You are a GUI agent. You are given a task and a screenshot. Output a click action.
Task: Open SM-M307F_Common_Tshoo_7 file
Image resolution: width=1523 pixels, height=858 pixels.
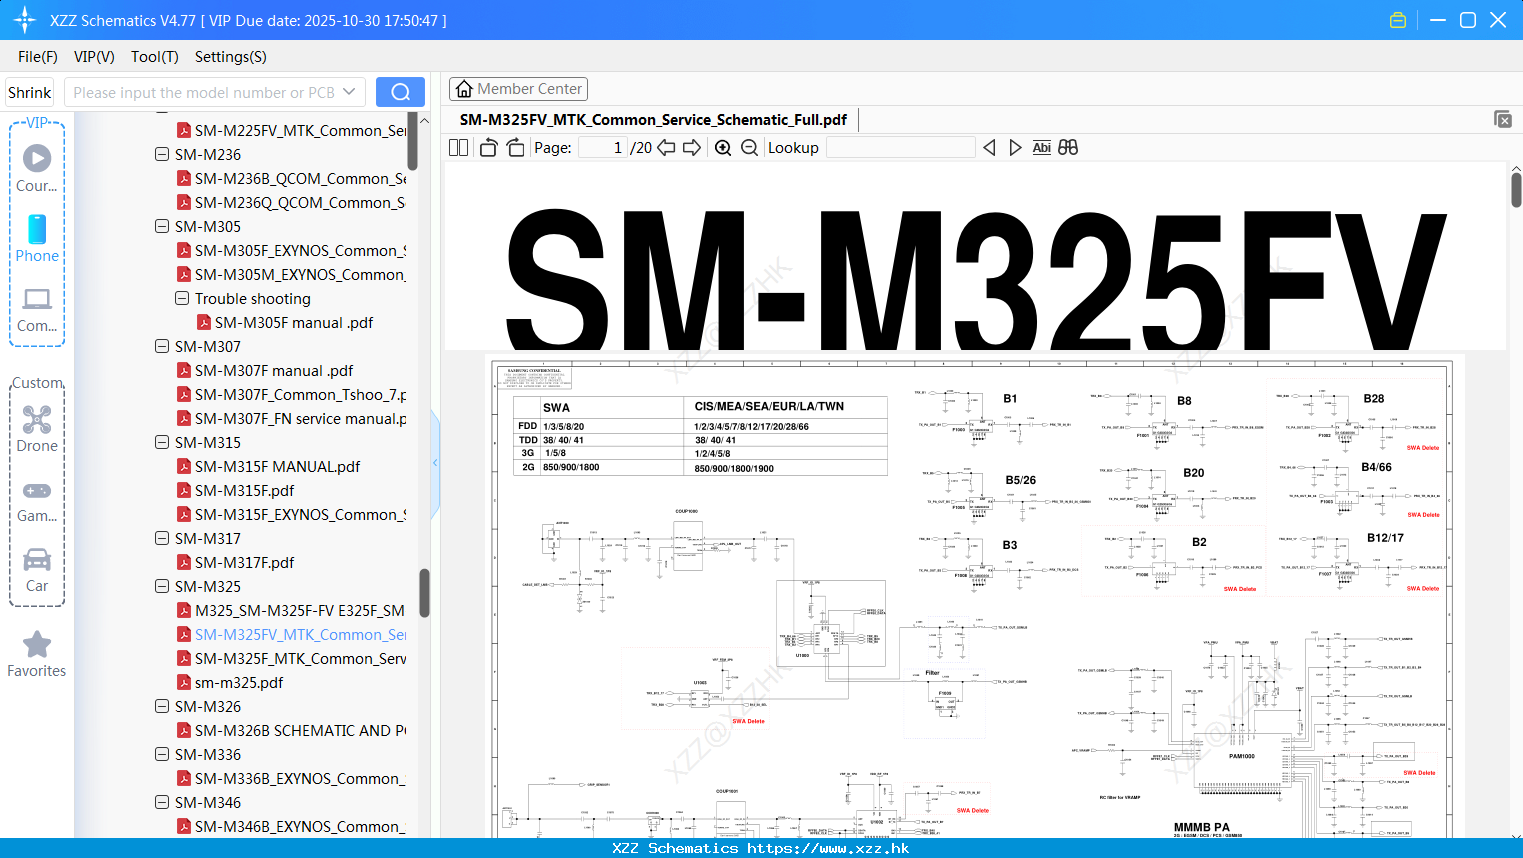(300, 394)
